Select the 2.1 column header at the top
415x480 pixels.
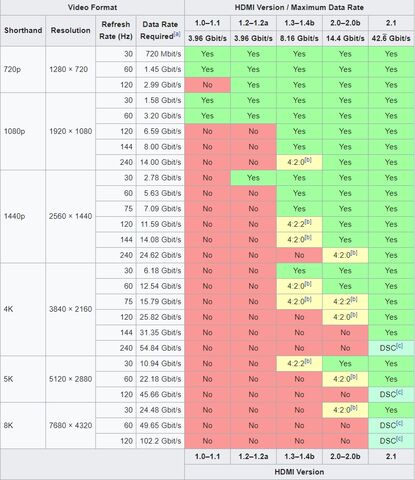point(391,23)
